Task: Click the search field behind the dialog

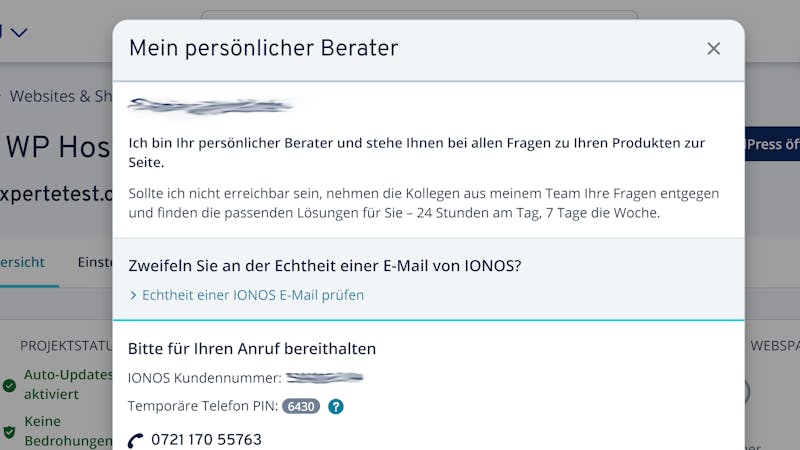Action: click(419, 15)
